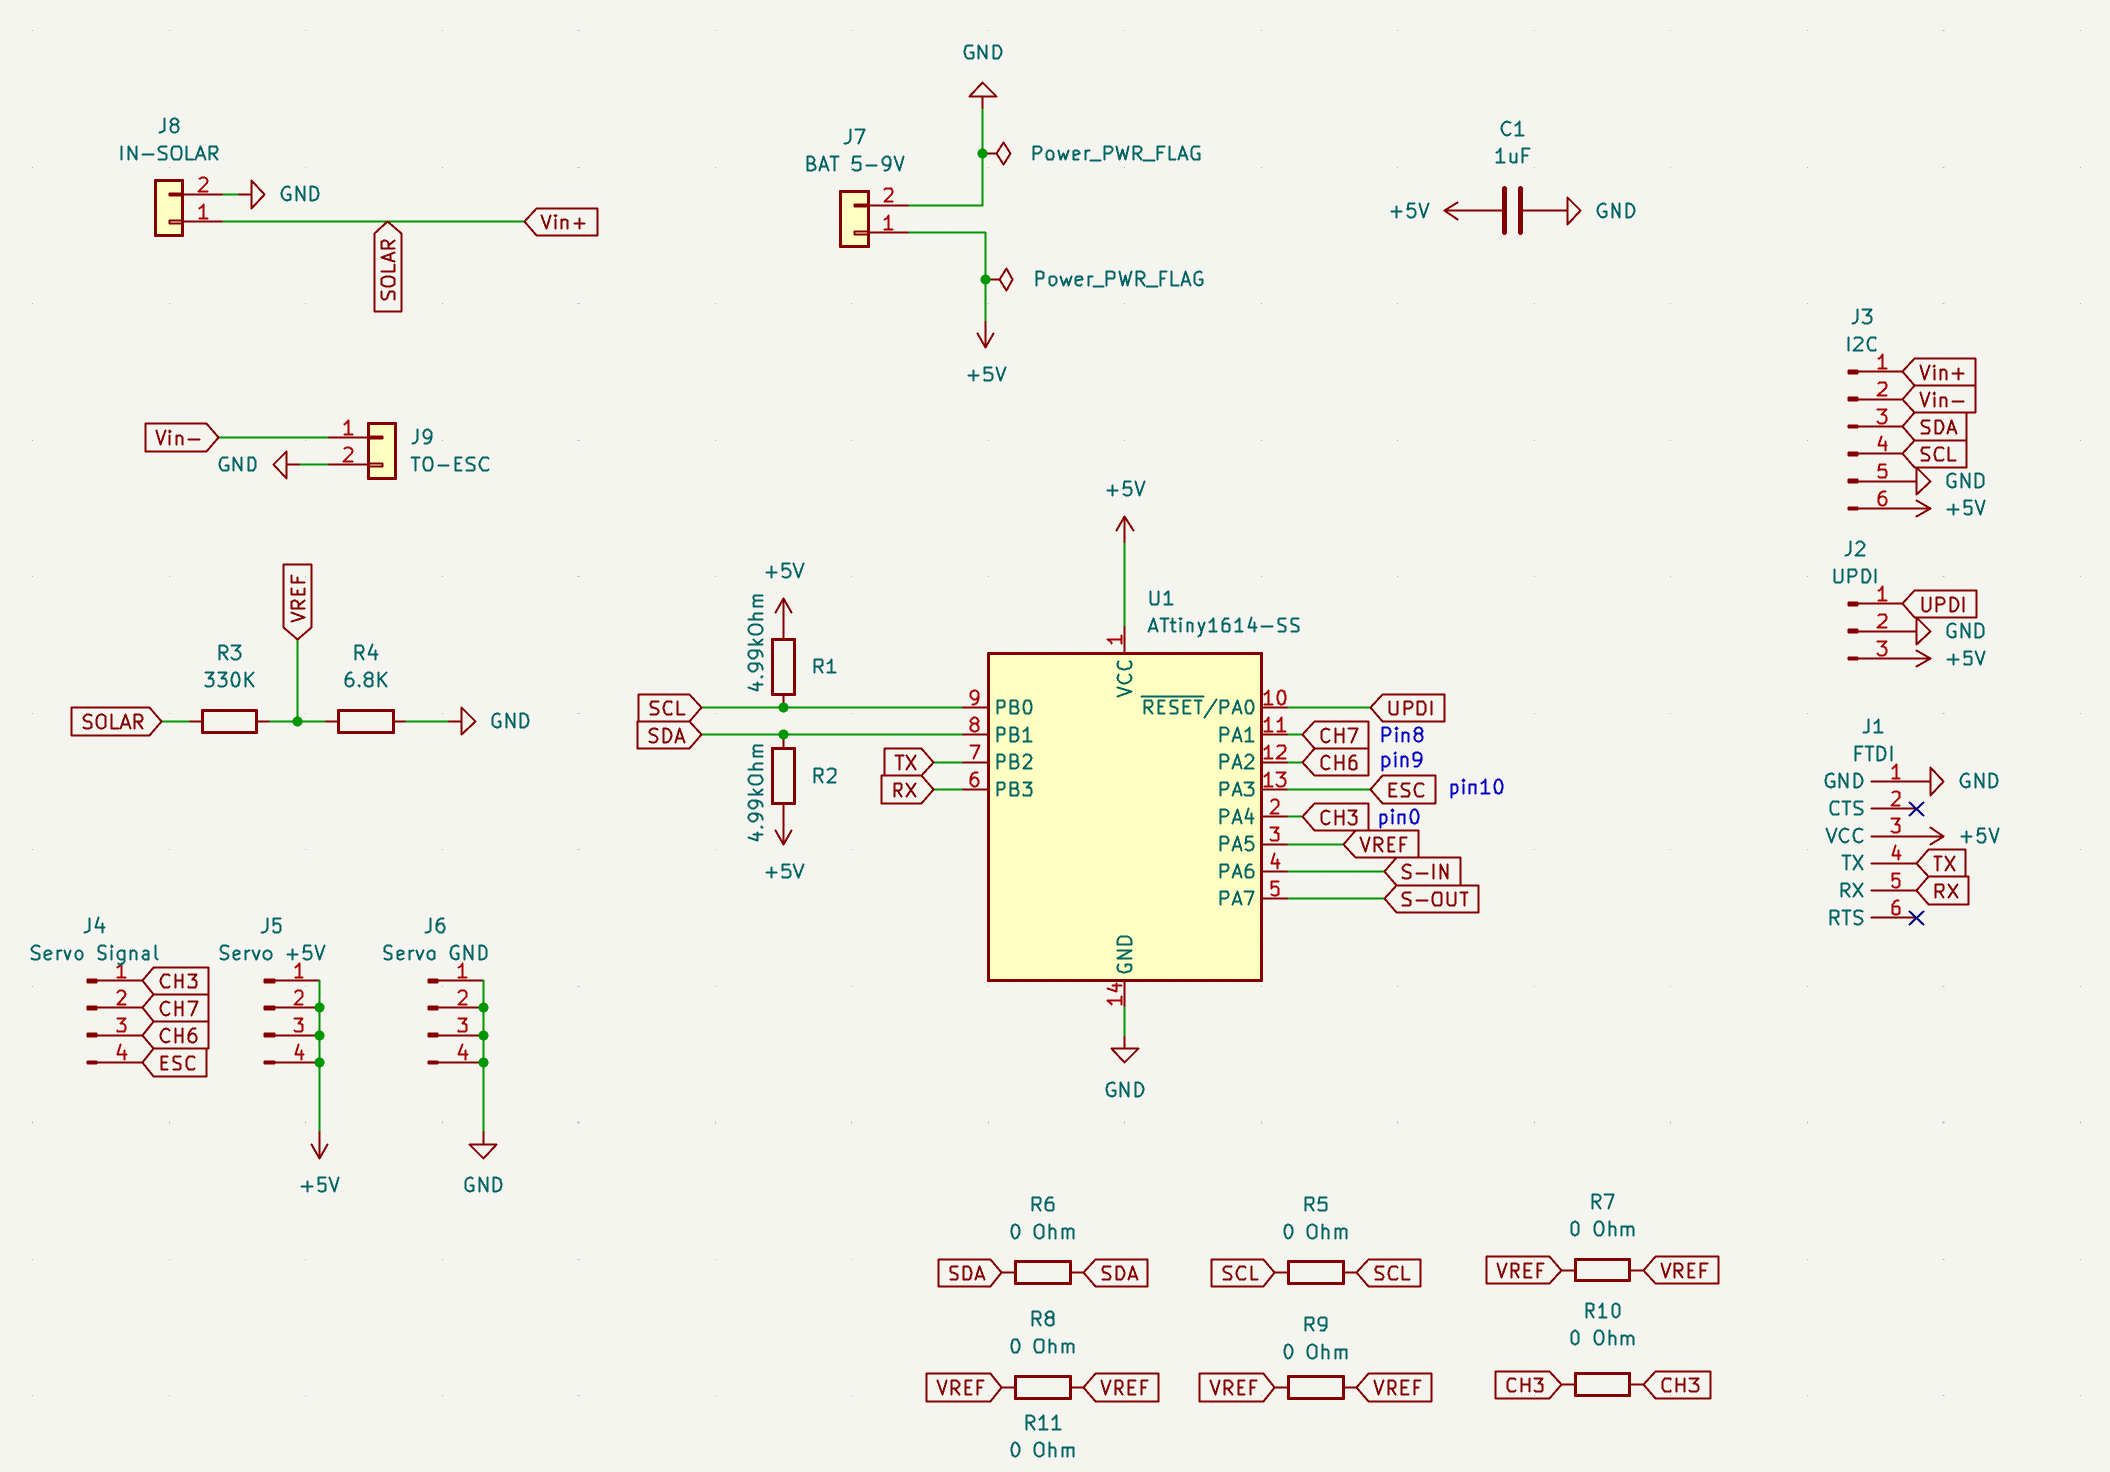Select resistor R3 330K symbol
Image resolution: width=2110 pixels, height=1472 pixels.
(229, 721)
